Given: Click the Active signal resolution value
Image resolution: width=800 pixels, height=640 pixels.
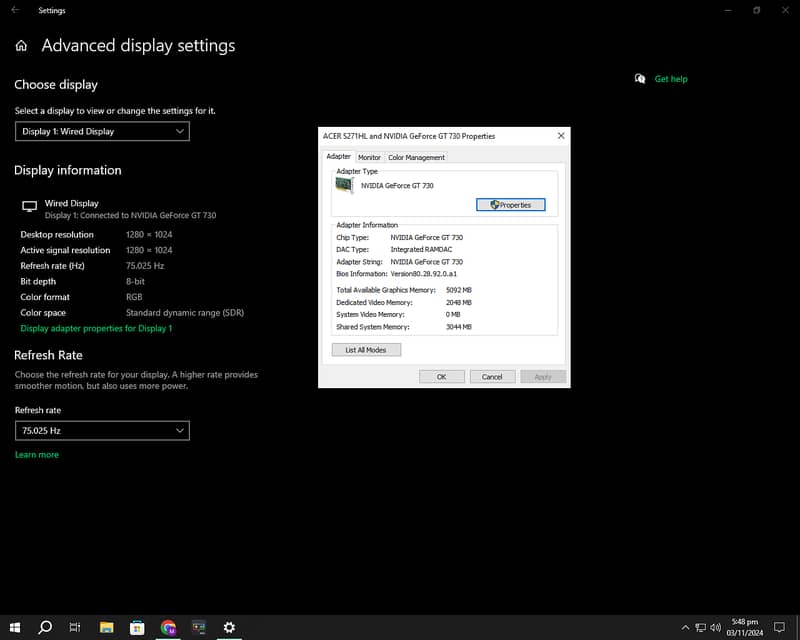Looking at the screenshot, I should (149, 250).
